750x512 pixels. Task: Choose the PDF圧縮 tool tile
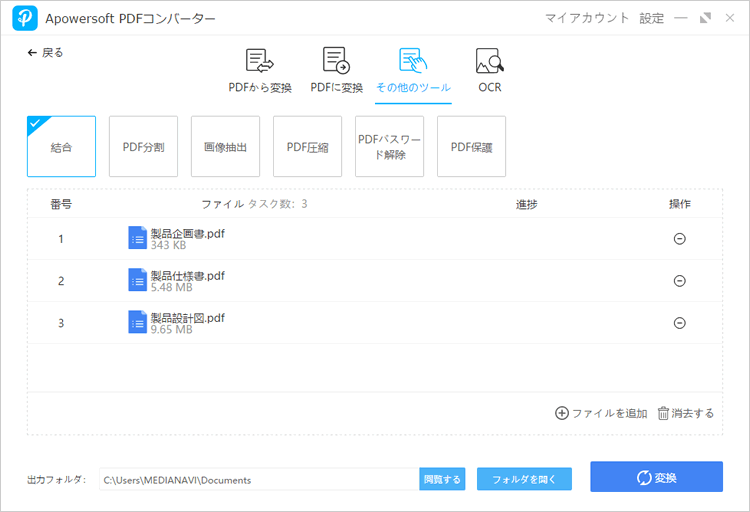[x=308, y=146]
